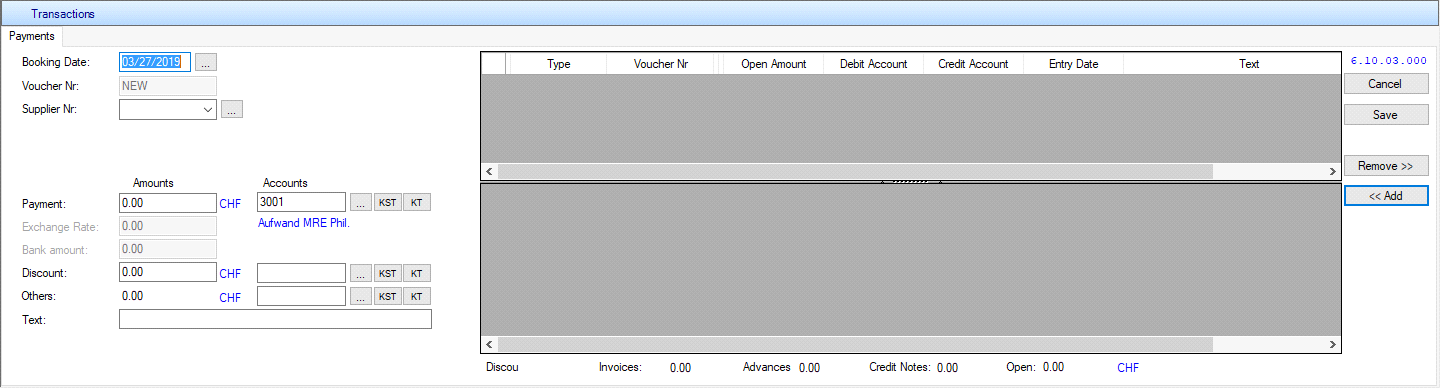Click KT button in Payment row
This screenshot has height=388, width=1441.
pos(417,203)
